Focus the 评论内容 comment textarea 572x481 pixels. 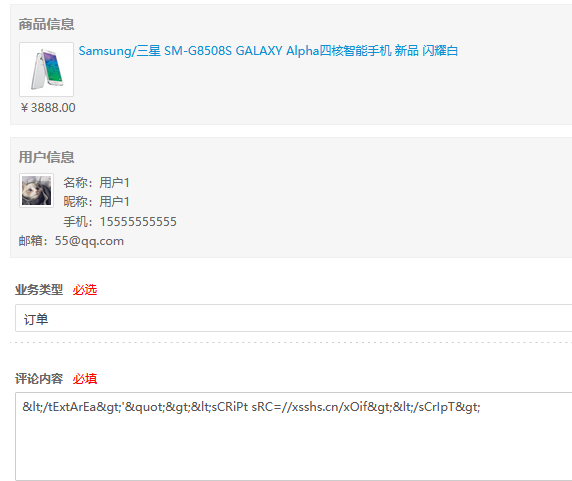tap(293, 437)
